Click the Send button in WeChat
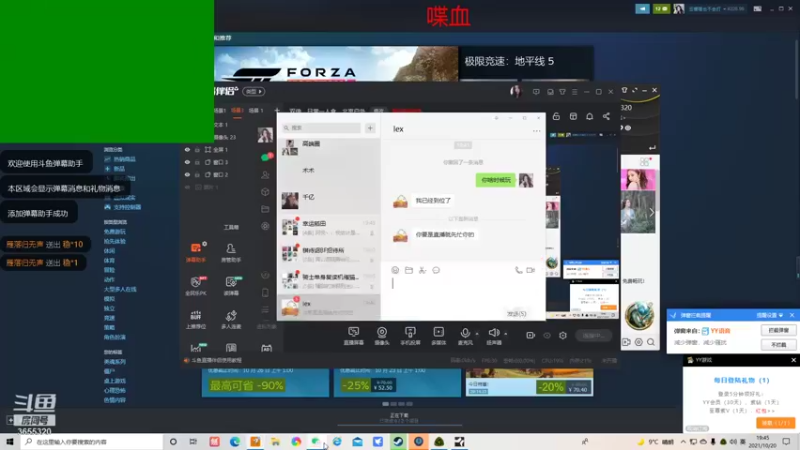This screenshot has width=800, height=450. 516,314
